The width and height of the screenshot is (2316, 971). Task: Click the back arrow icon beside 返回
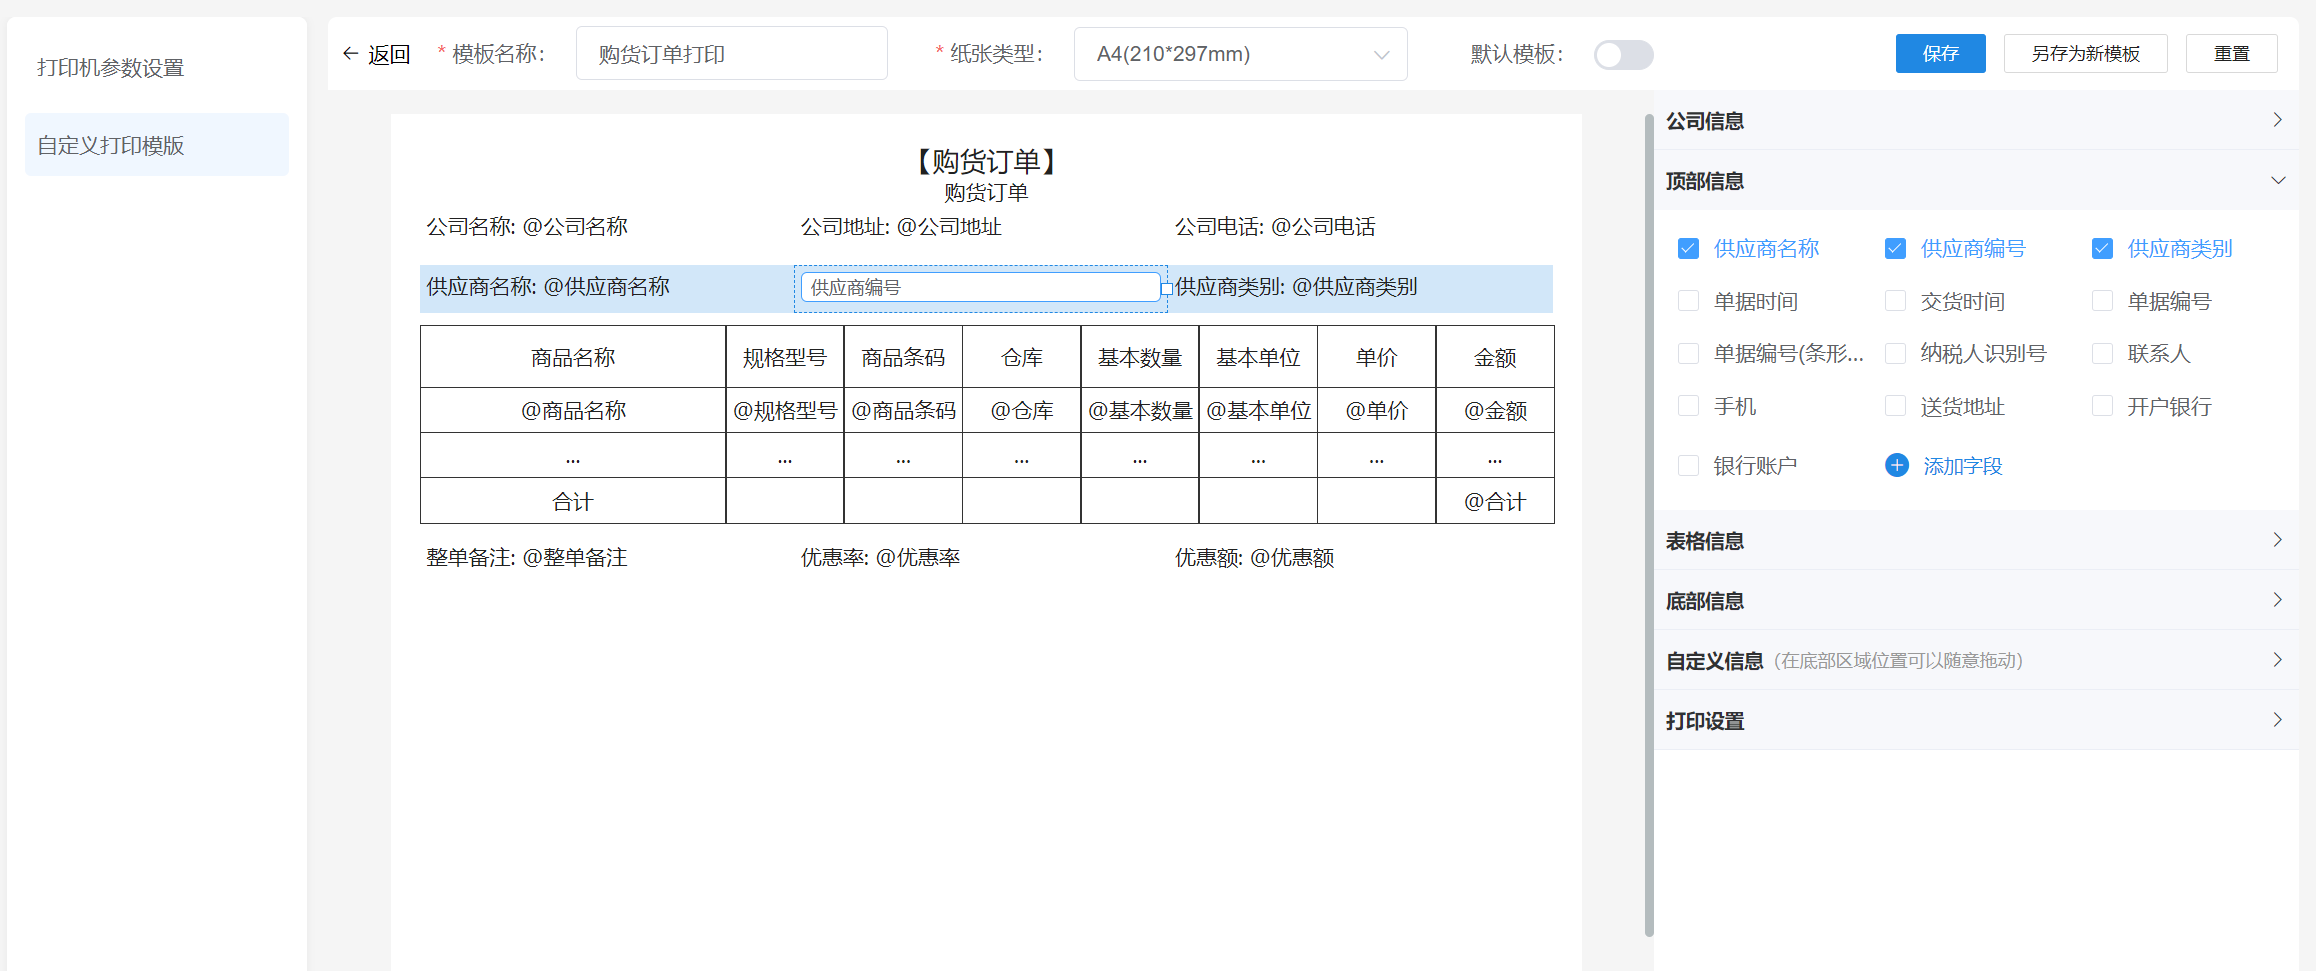point(350,54)
